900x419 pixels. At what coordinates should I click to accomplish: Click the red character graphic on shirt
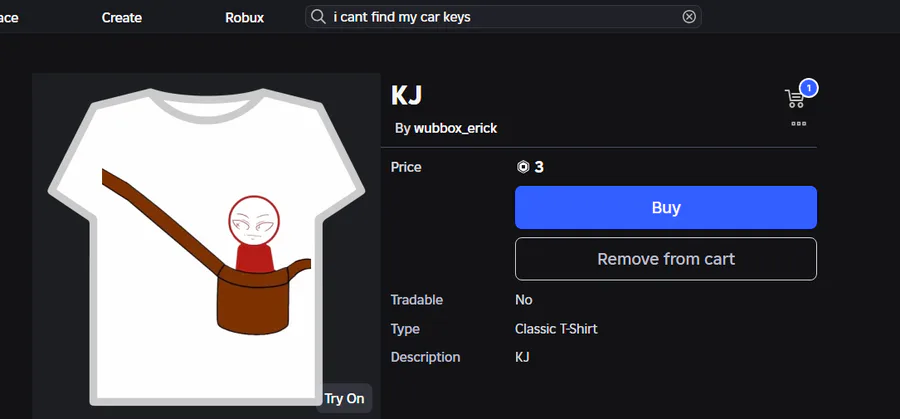[254, 234]
